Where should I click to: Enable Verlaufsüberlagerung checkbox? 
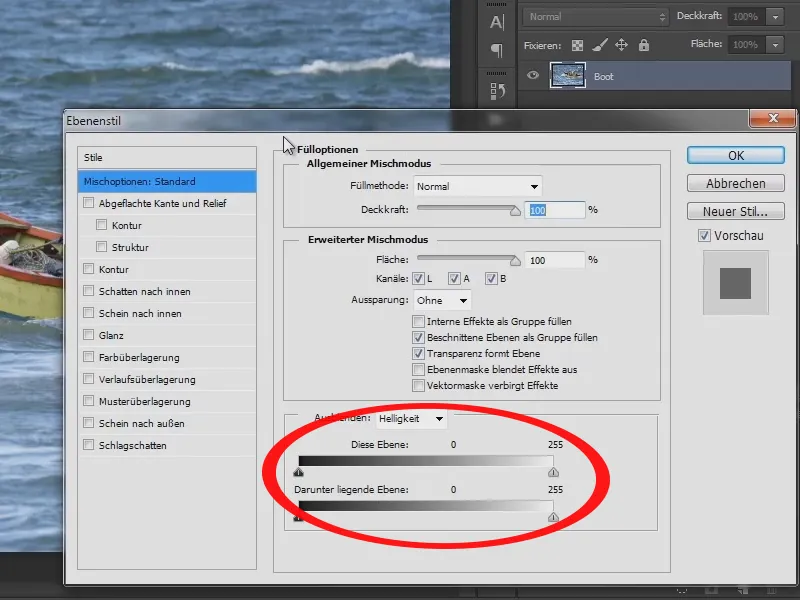(88, 379)
